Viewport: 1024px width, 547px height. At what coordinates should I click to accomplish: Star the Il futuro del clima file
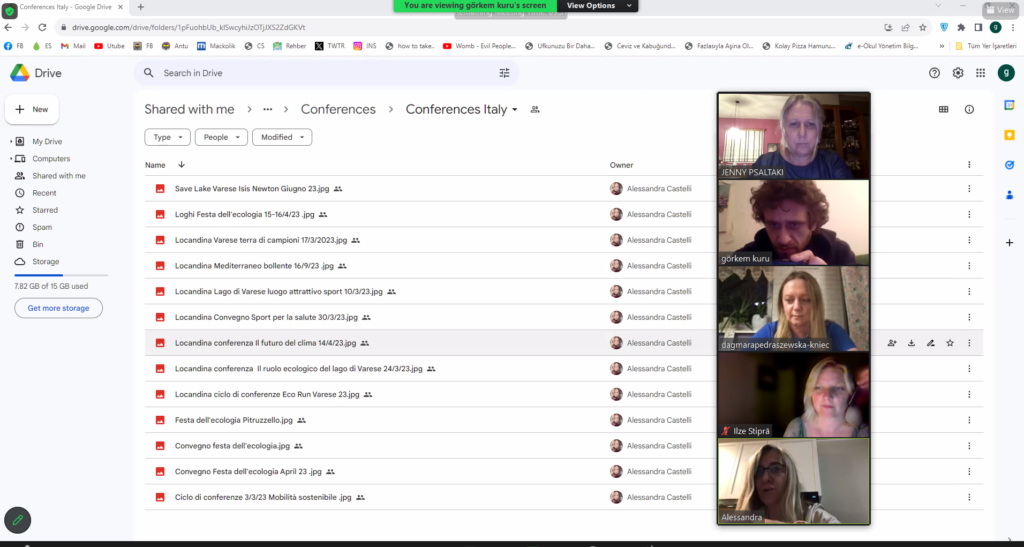click(x=950, y=343)
